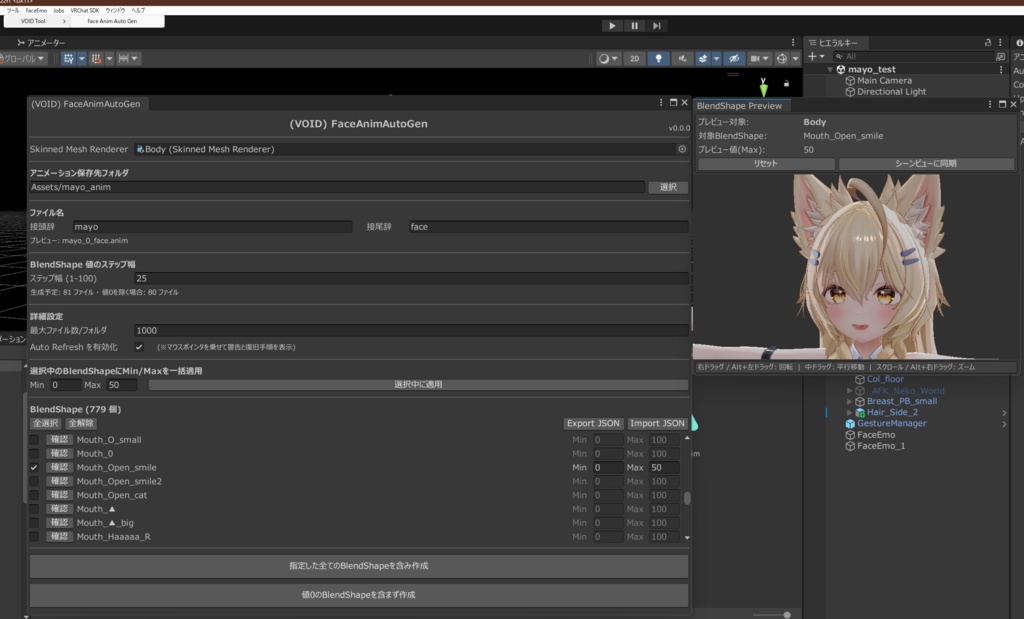Select GestureManager prefab in hierarchy
This screenshot has height=619, width=1024.
(891, 423)
